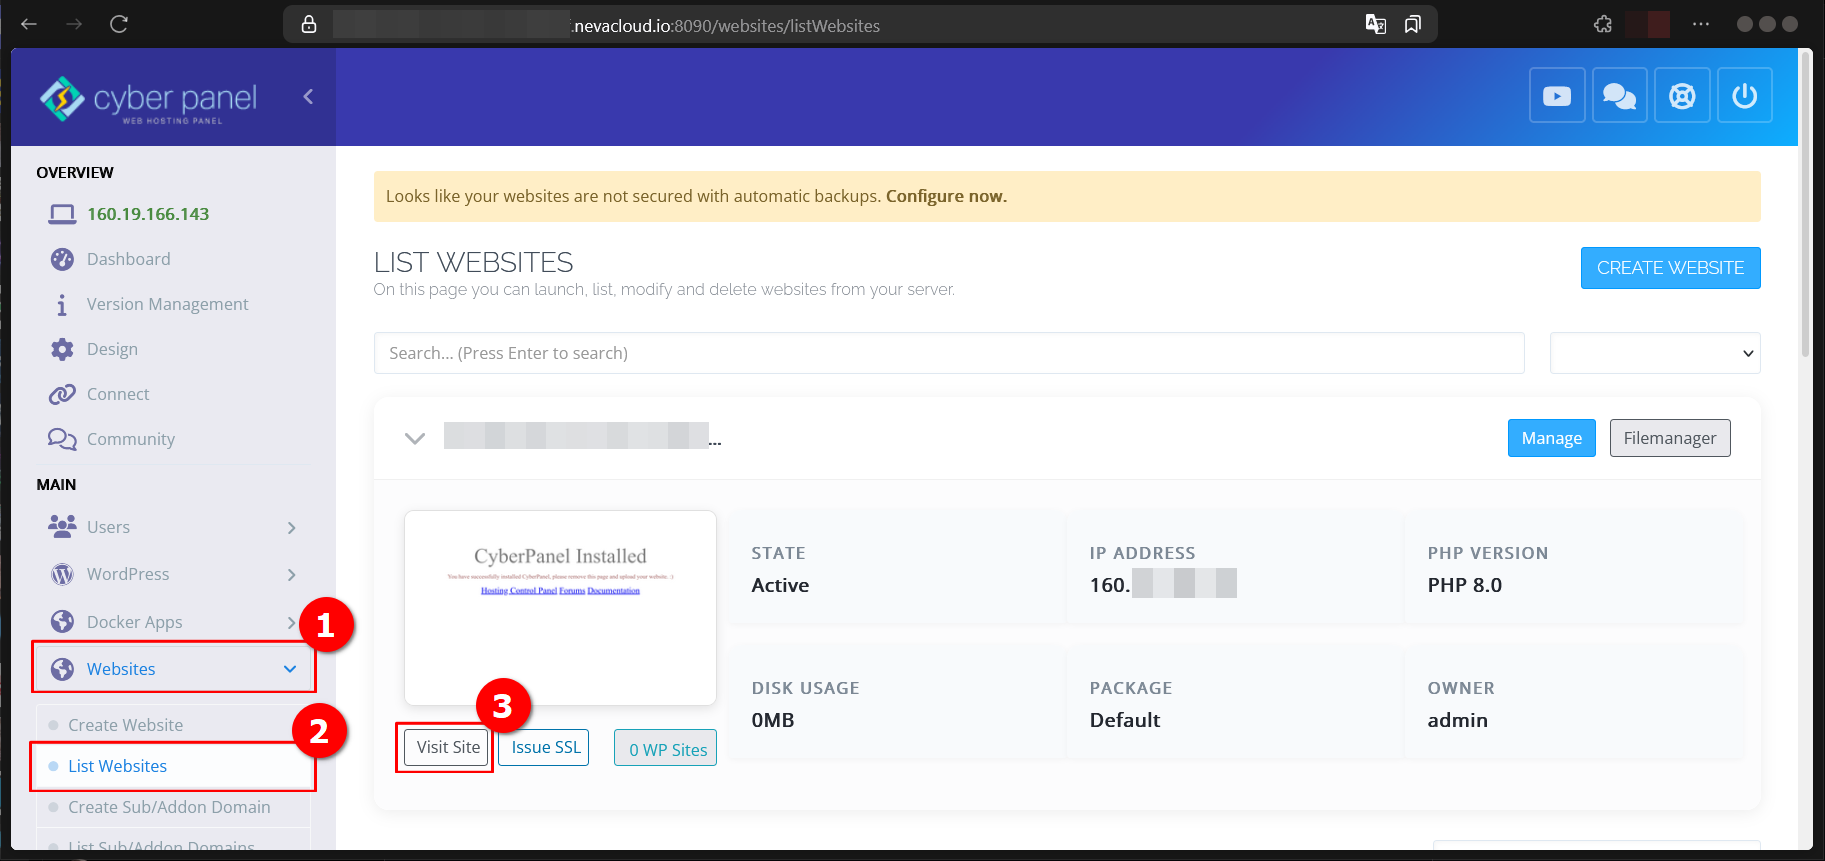The width and height of the screenshot is (1825, 861).
Task: Collapse the website row chevron
Action: (415, 438)
